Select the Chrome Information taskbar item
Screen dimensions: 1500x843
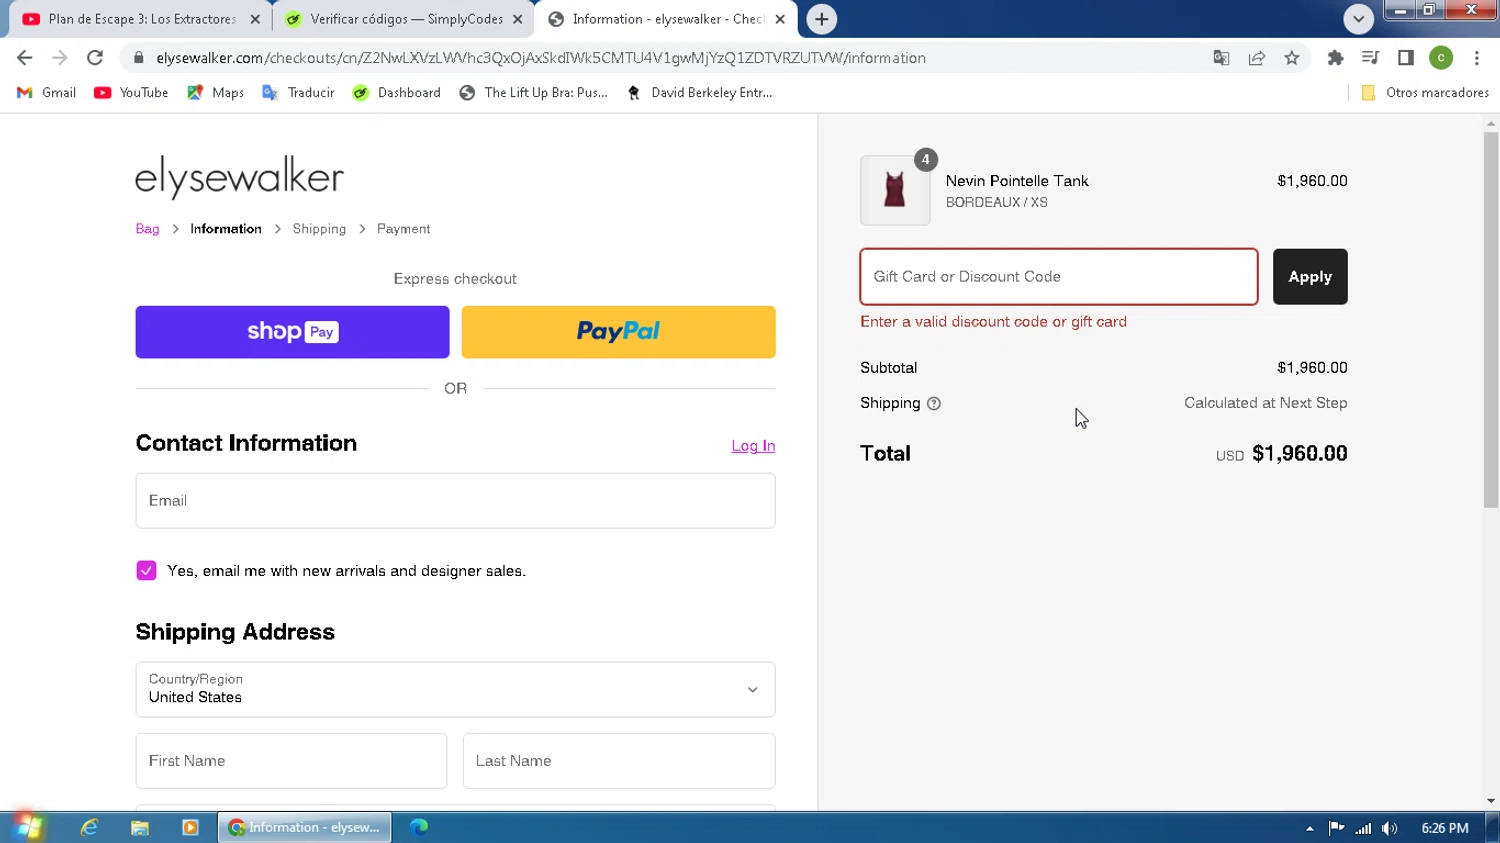pyautogui.click(x=305, y=827)
